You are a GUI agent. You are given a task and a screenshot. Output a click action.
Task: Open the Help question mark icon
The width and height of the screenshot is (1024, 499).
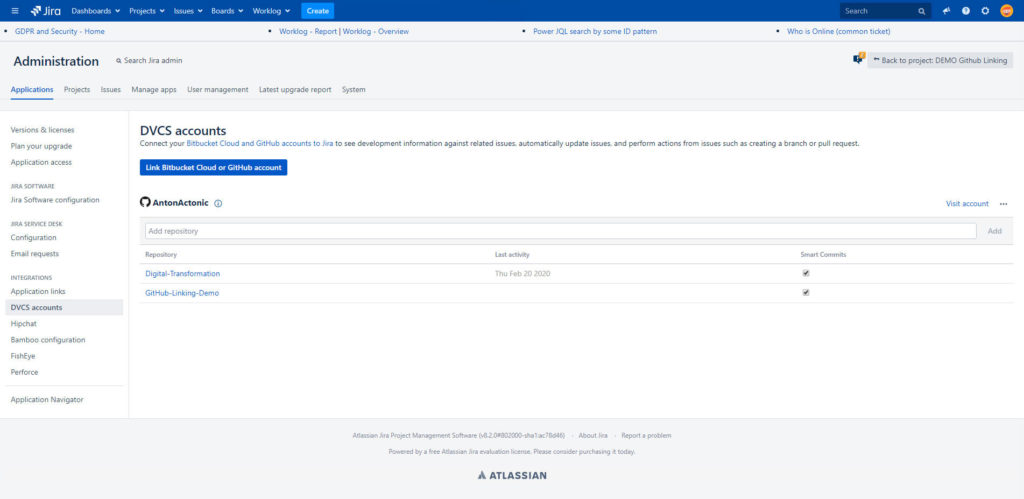pos(965,11)
